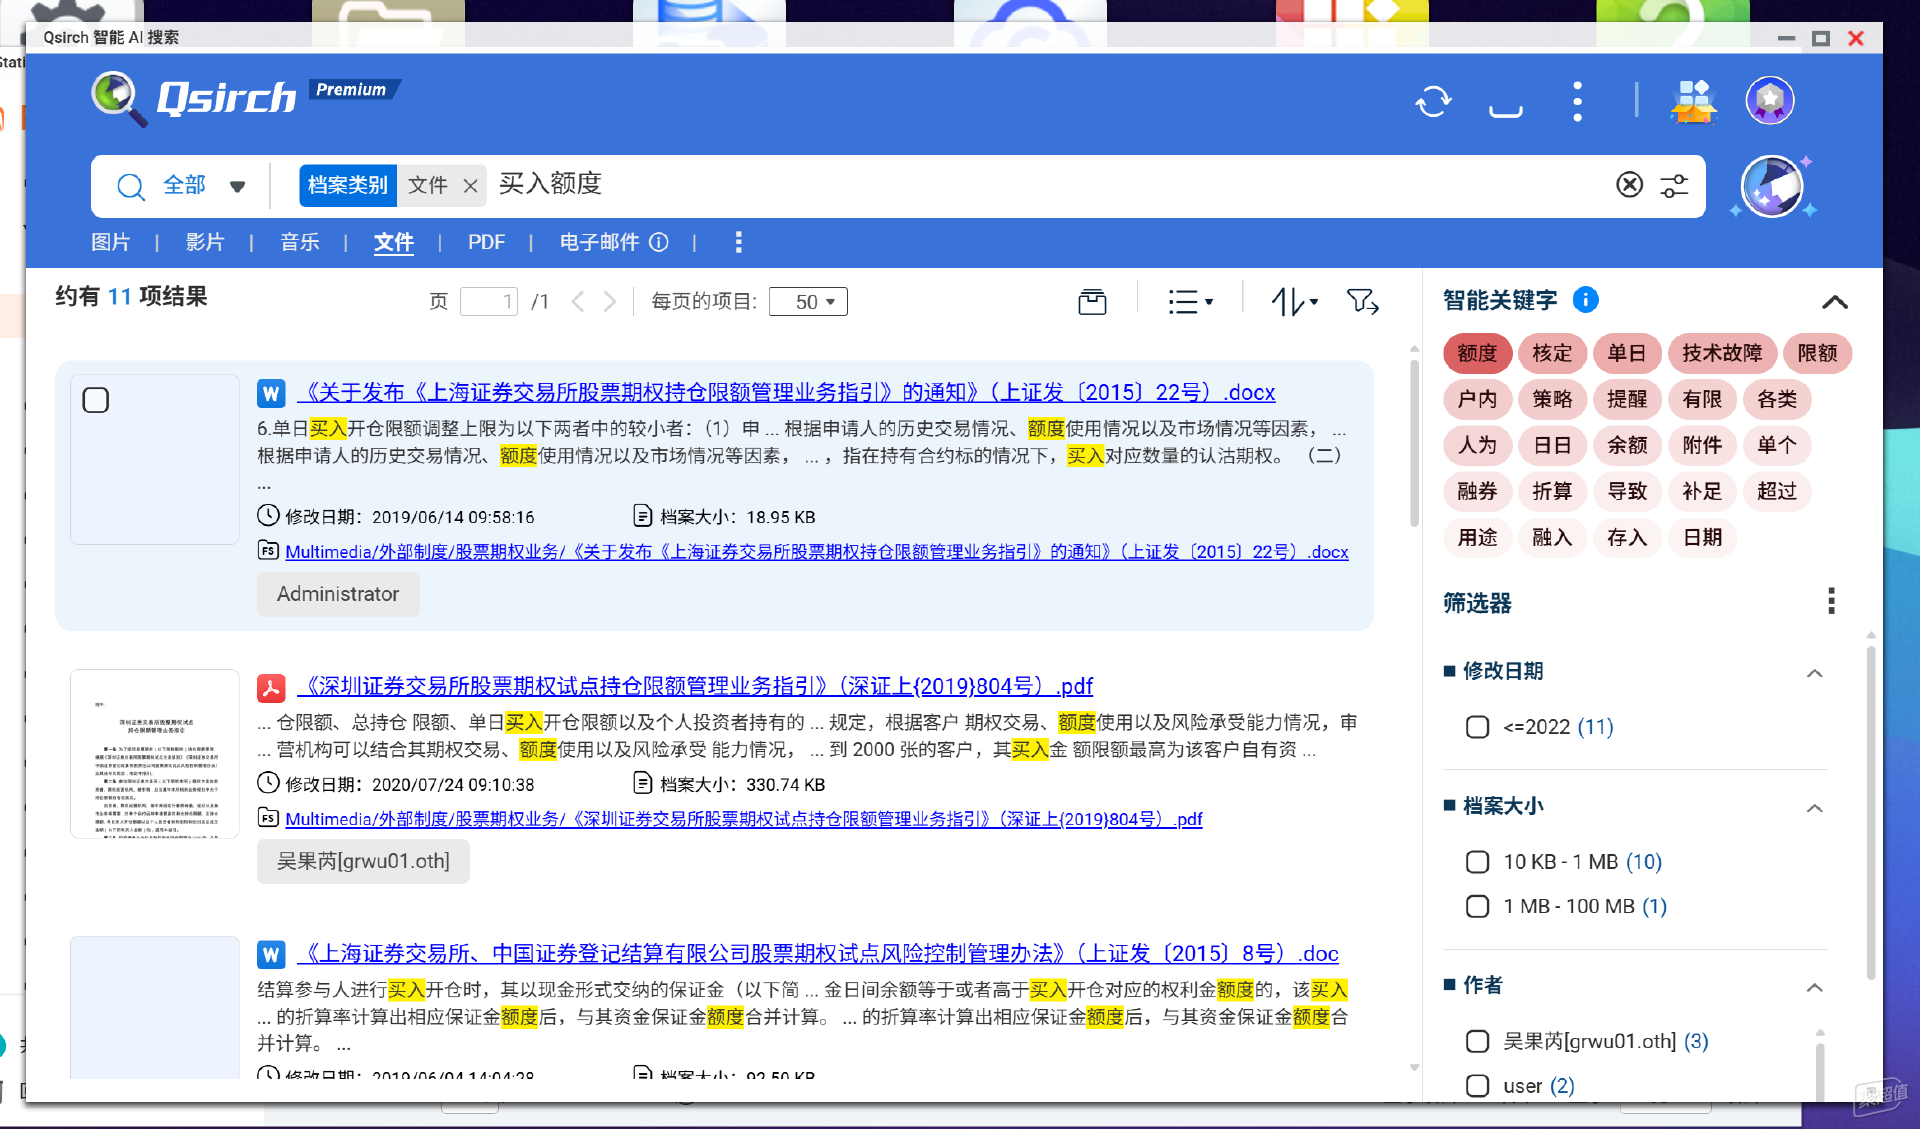Click the archive box icon above results
Viewport: 1920px width, 1129px height.
point(1092,302)
